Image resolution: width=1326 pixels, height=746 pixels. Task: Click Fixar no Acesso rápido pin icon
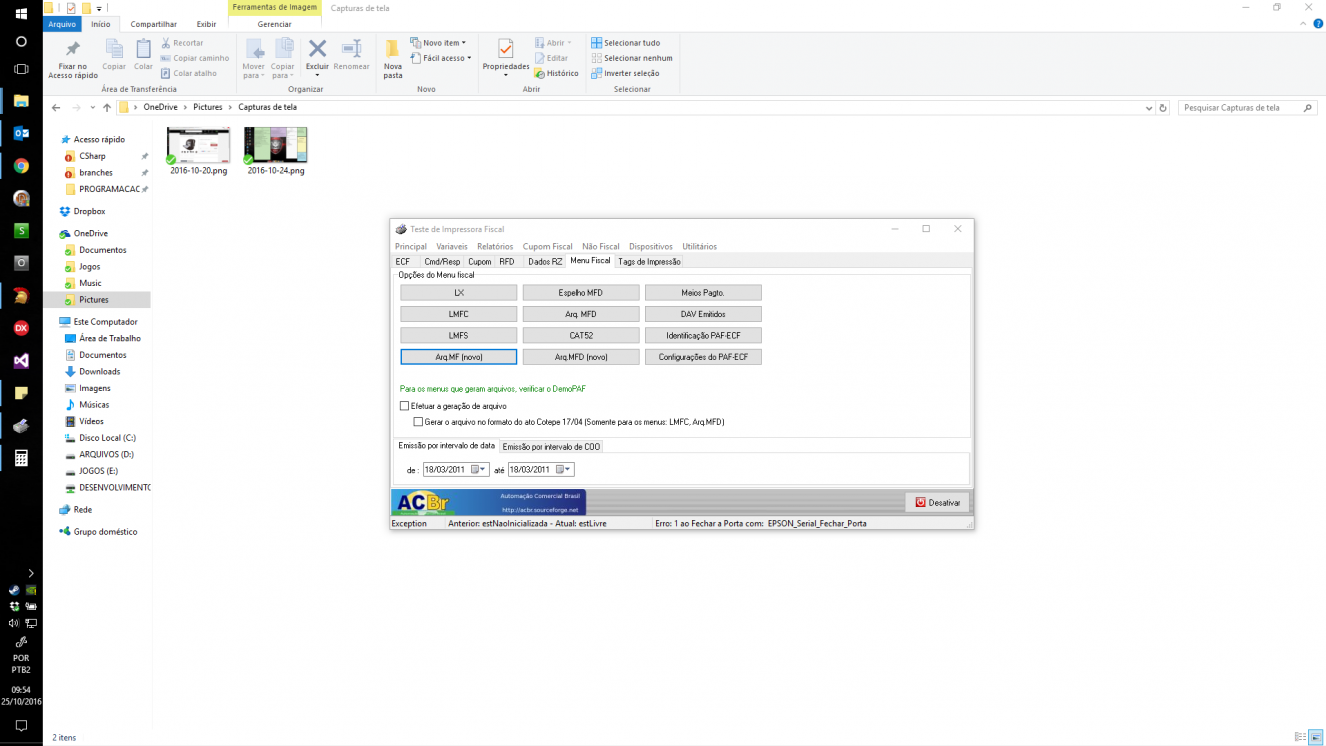[x=72, y=49]
